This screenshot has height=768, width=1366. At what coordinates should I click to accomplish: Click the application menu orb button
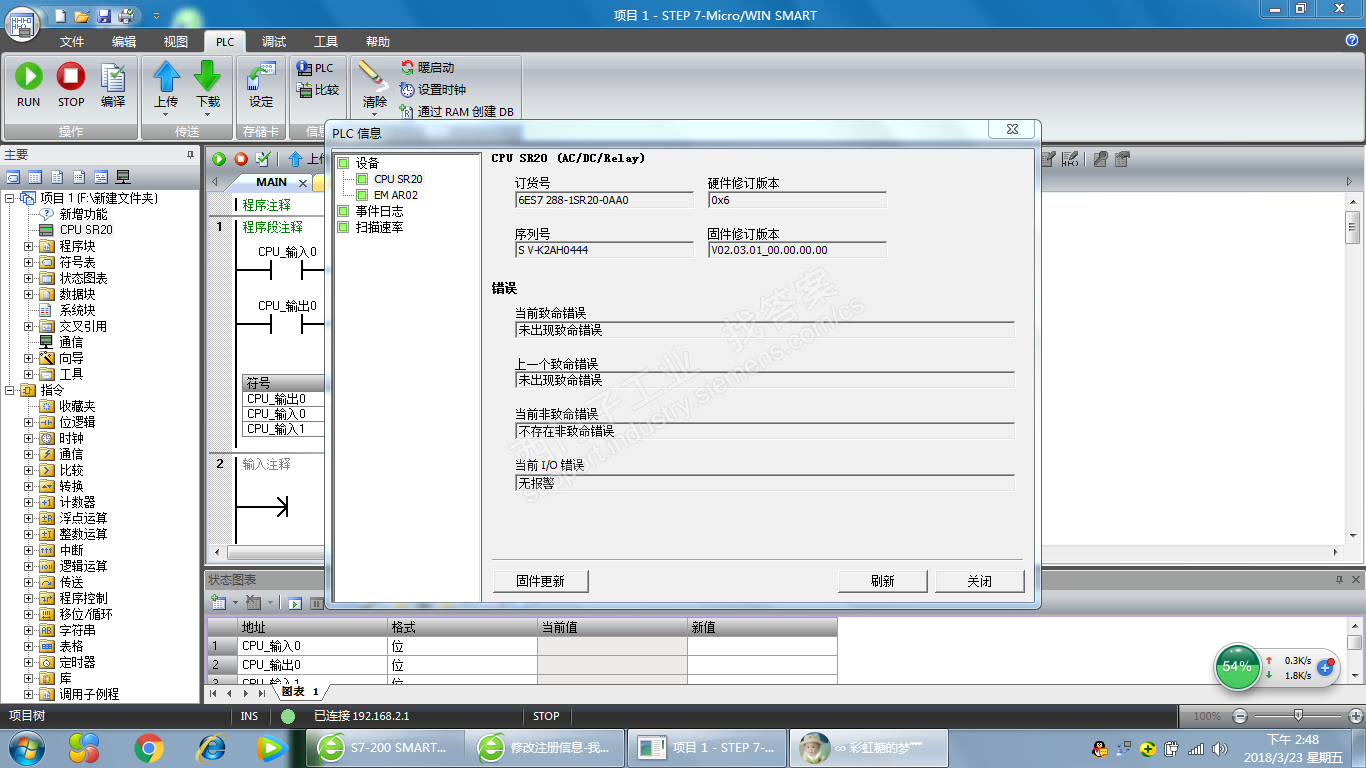click(x=23, y=23)
